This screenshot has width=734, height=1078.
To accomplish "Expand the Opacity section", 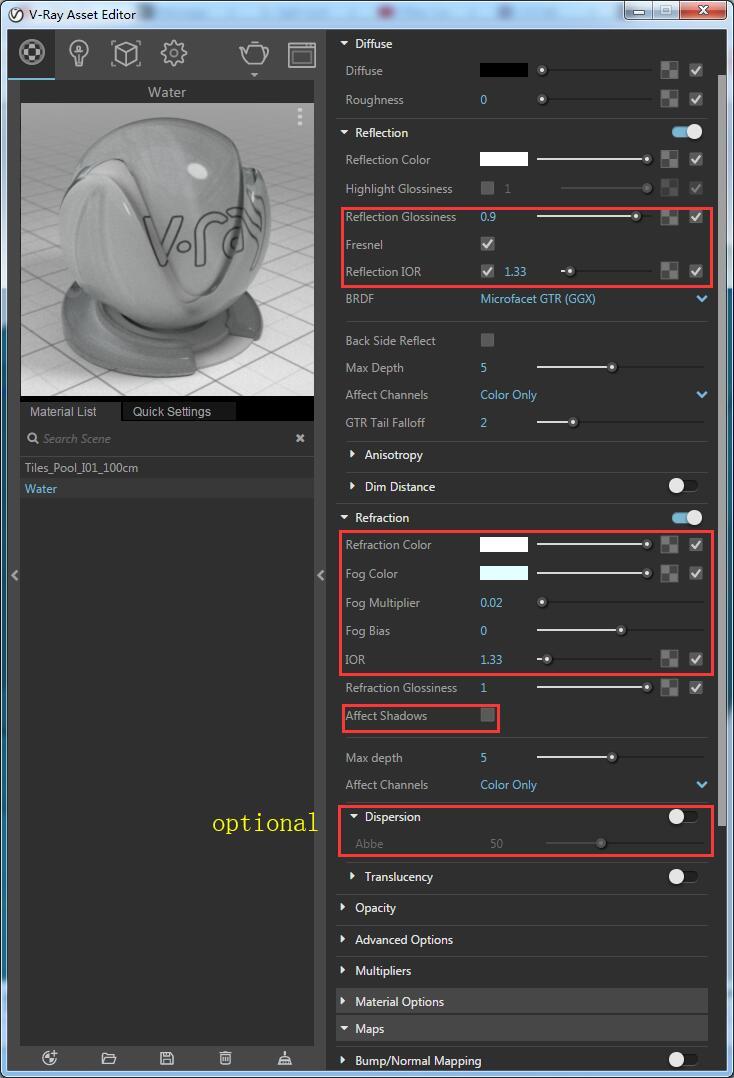I will pos(343,908).
